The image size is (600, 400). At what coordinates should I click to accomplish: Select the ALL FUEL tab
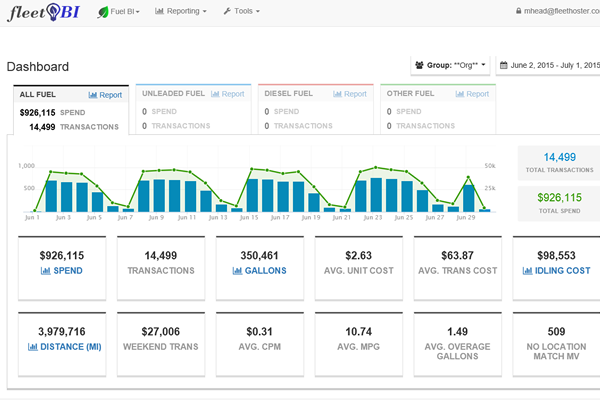pos(71,110)
